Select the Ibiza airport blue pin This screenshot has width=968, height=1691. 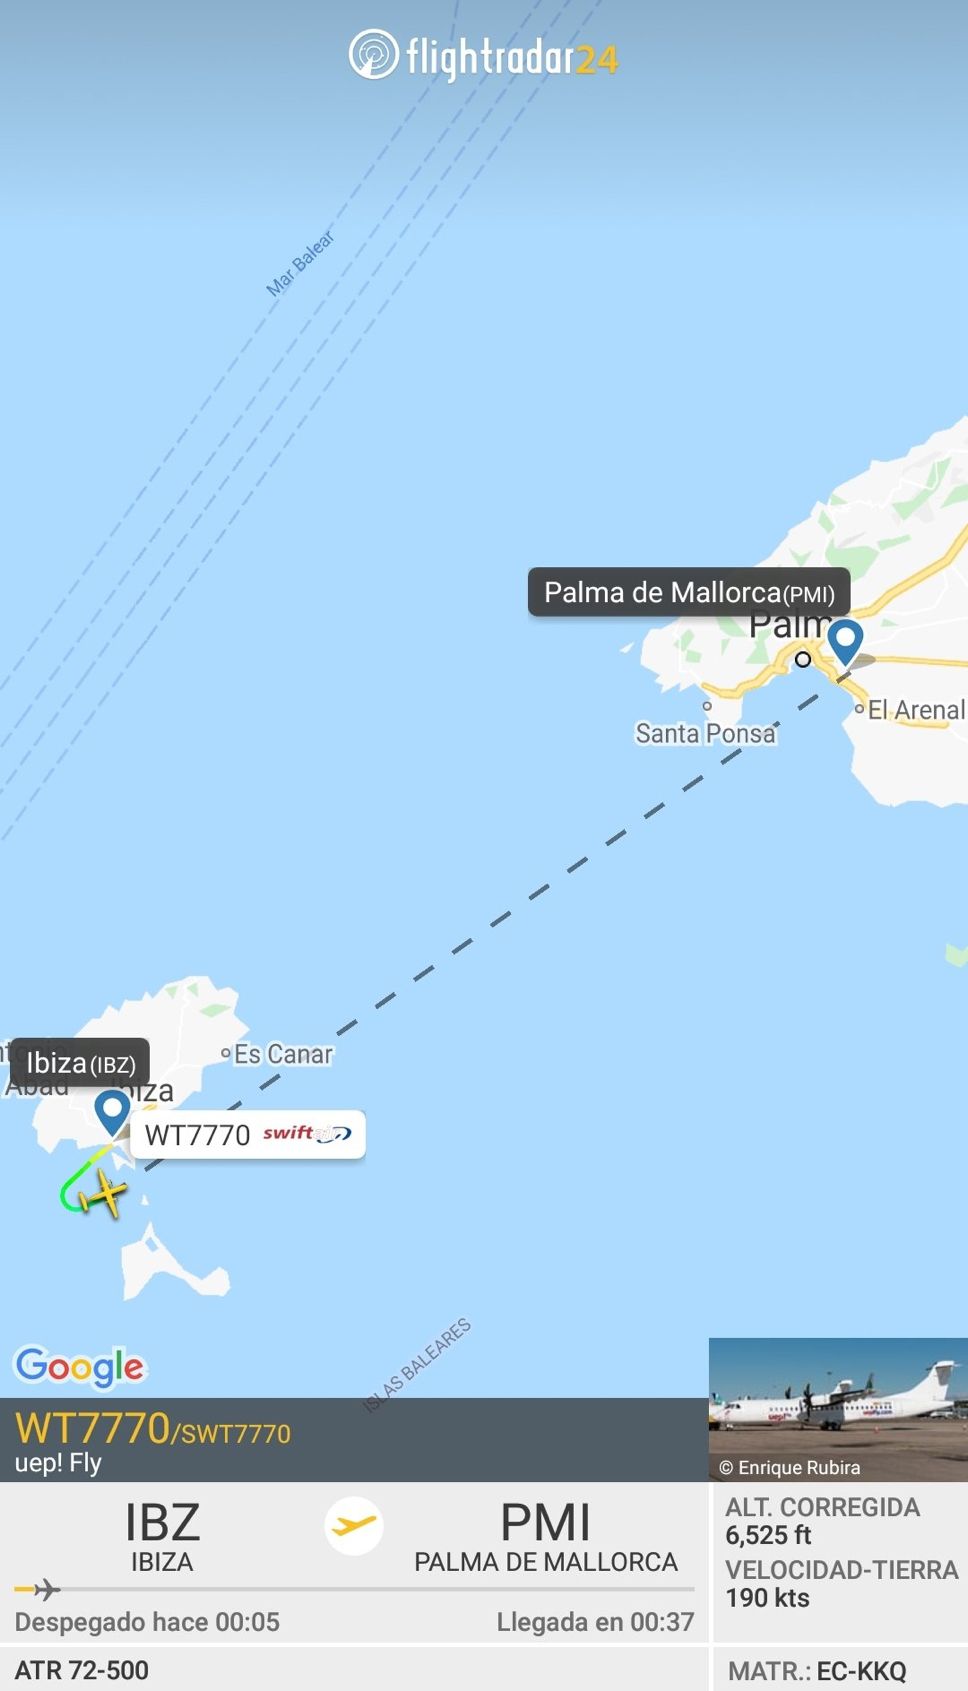[112, 1112]
